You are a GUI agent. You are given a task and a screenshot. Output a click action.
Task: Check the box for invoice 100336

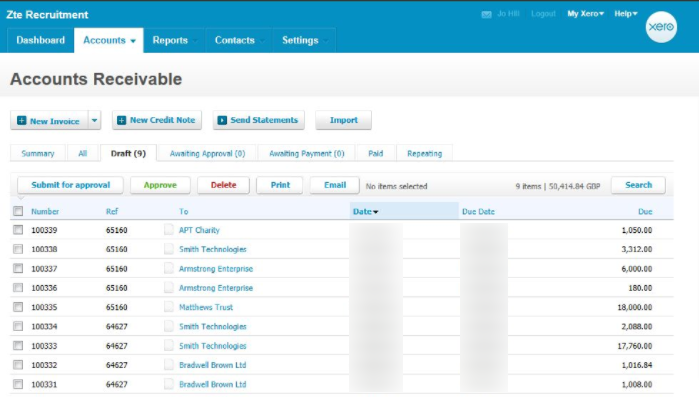[x=18, y=287]
